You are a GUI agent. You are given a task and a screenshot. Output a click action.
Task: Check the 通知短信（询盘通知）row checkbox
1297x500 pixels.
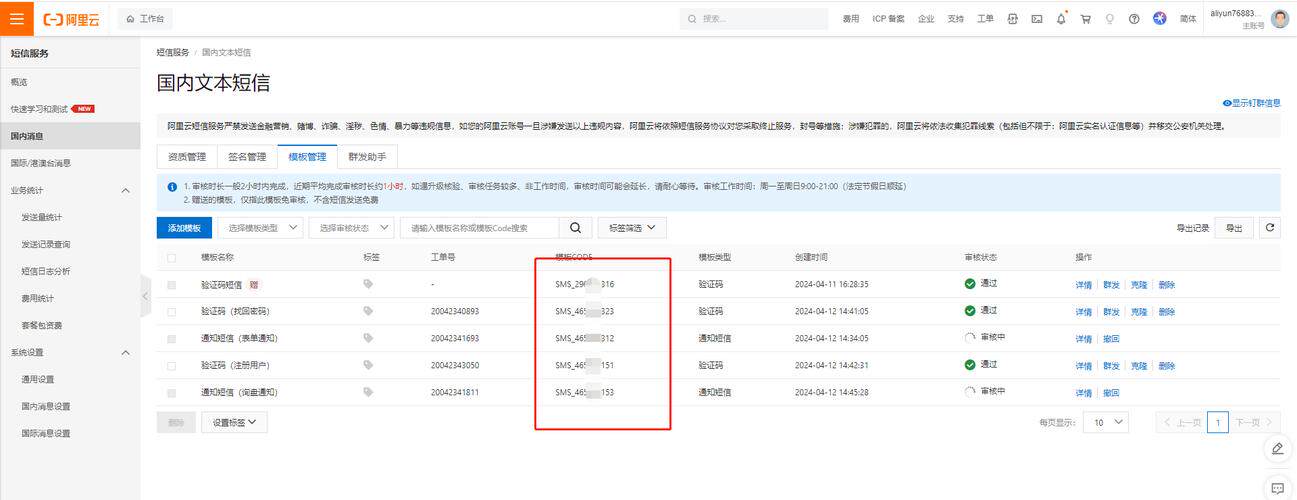tap(172, 393)
